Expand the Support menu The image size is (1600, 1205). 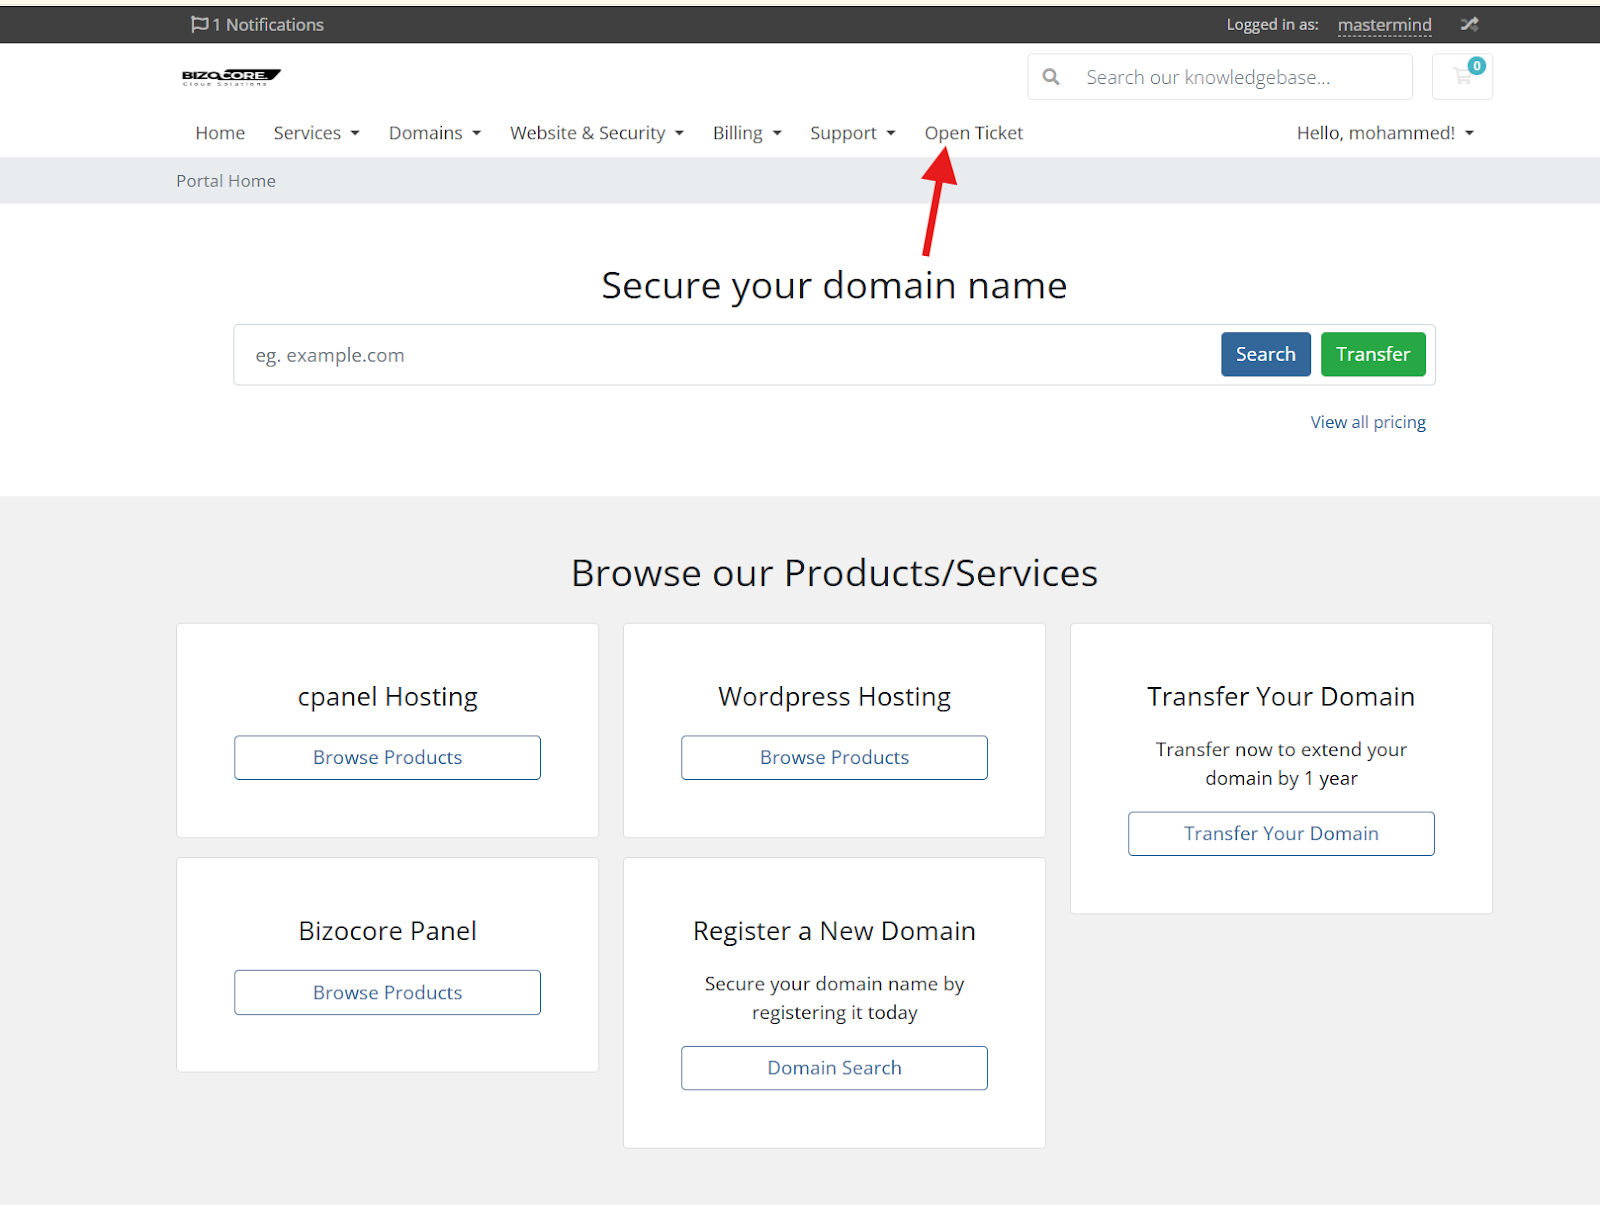852,133
